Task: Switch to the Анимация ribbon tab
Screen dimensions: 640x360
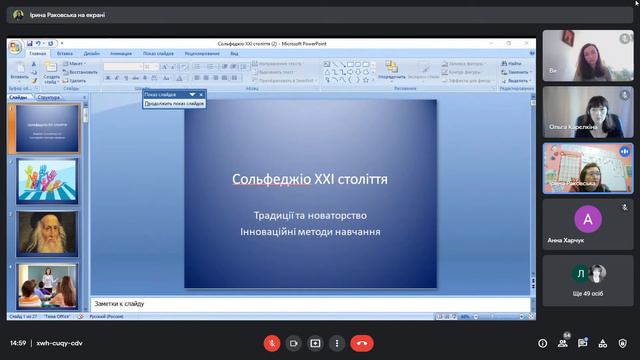Action: [x=121, y=53]
